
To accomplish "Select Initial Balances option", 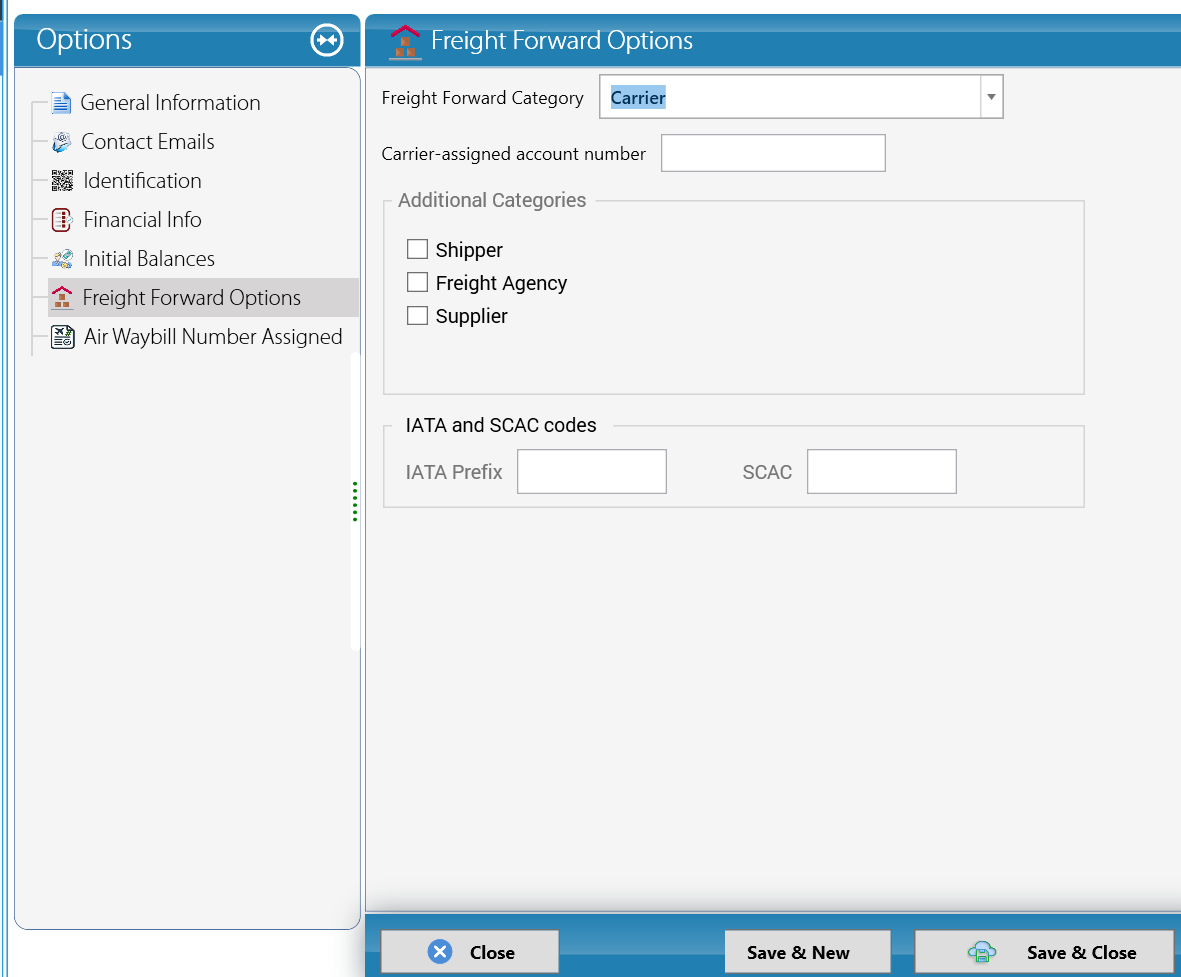I will point(149,259).
